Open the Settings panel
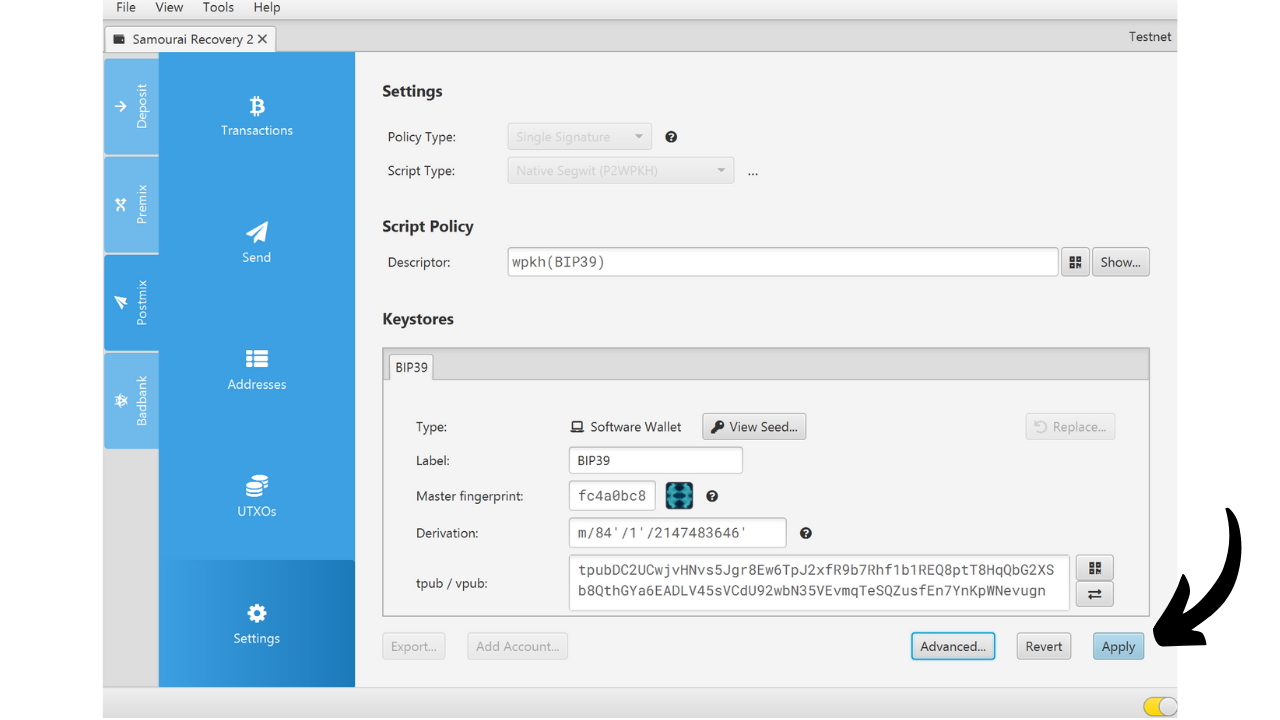This screenshot has width=1280, height=720. click(257, 624)
